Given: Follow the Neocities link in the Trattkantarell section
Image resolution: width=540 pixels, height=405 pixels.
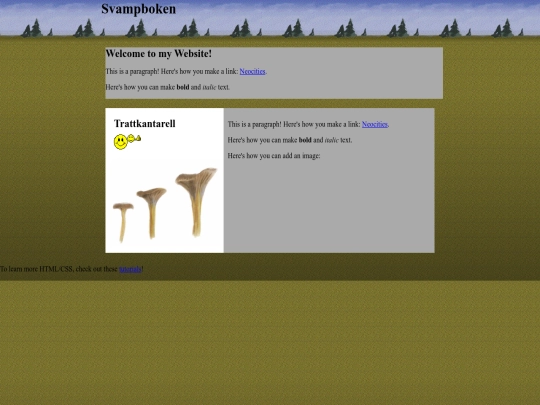Looking at the screenshot, I should [x=375, y=124].
